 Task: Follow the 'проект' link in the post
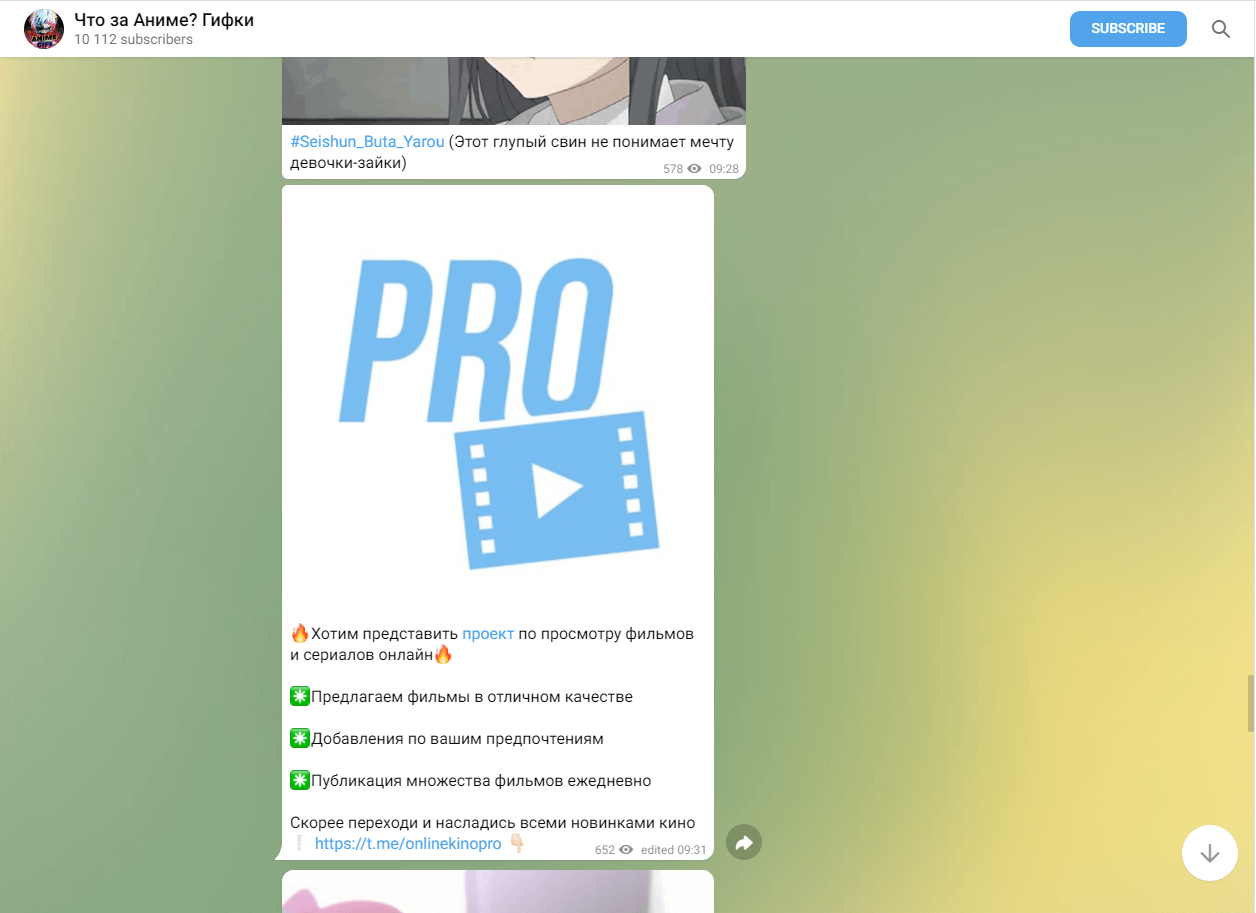488,634
